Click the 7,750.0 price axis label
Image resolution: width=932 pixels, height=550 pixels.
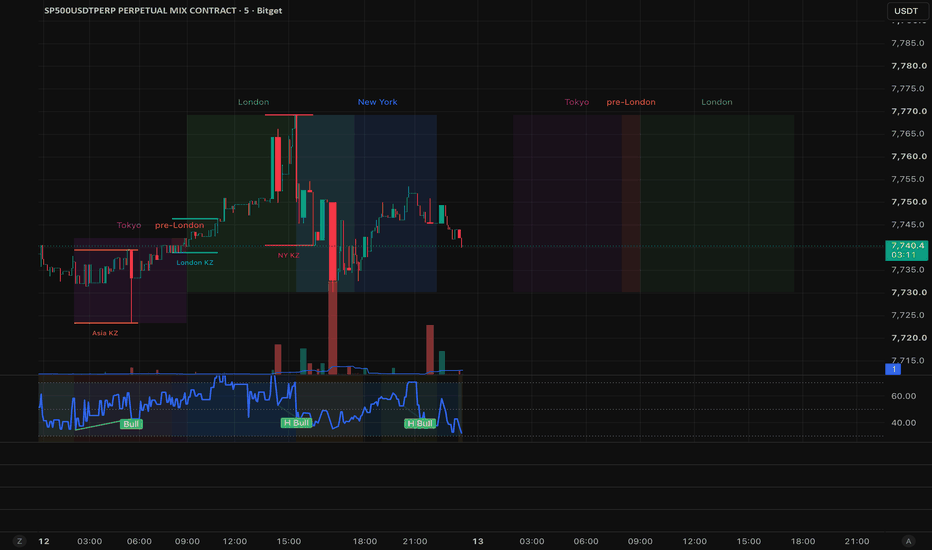point(908,202)
